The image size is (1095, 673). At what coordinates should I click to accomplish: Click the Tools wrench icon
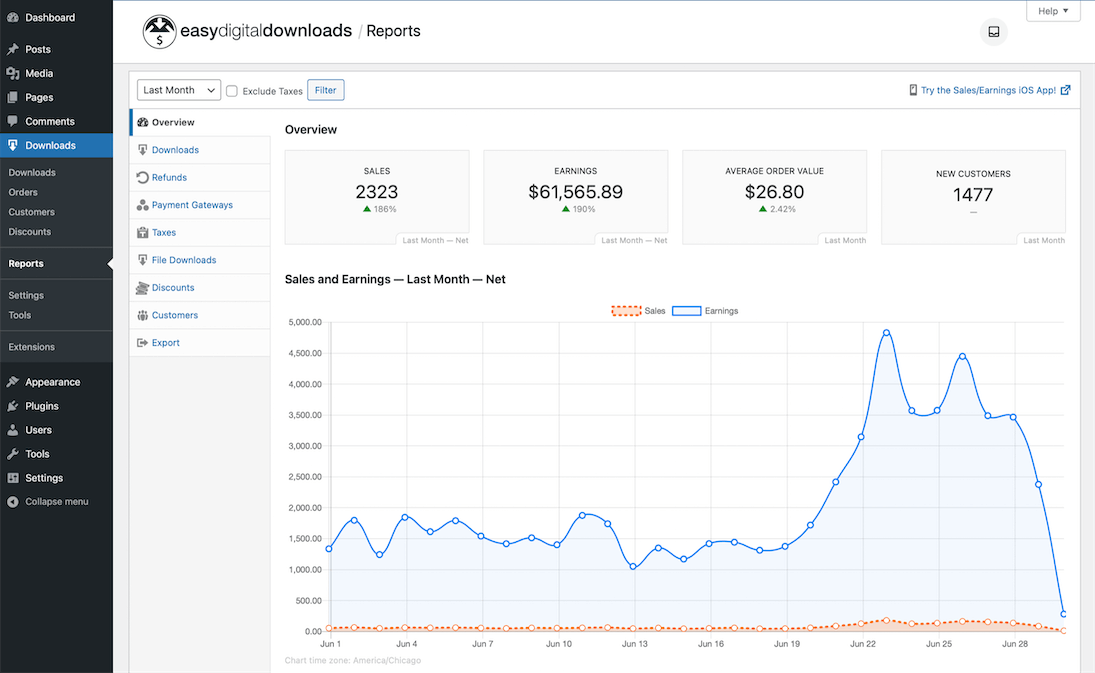pos(13,454)
